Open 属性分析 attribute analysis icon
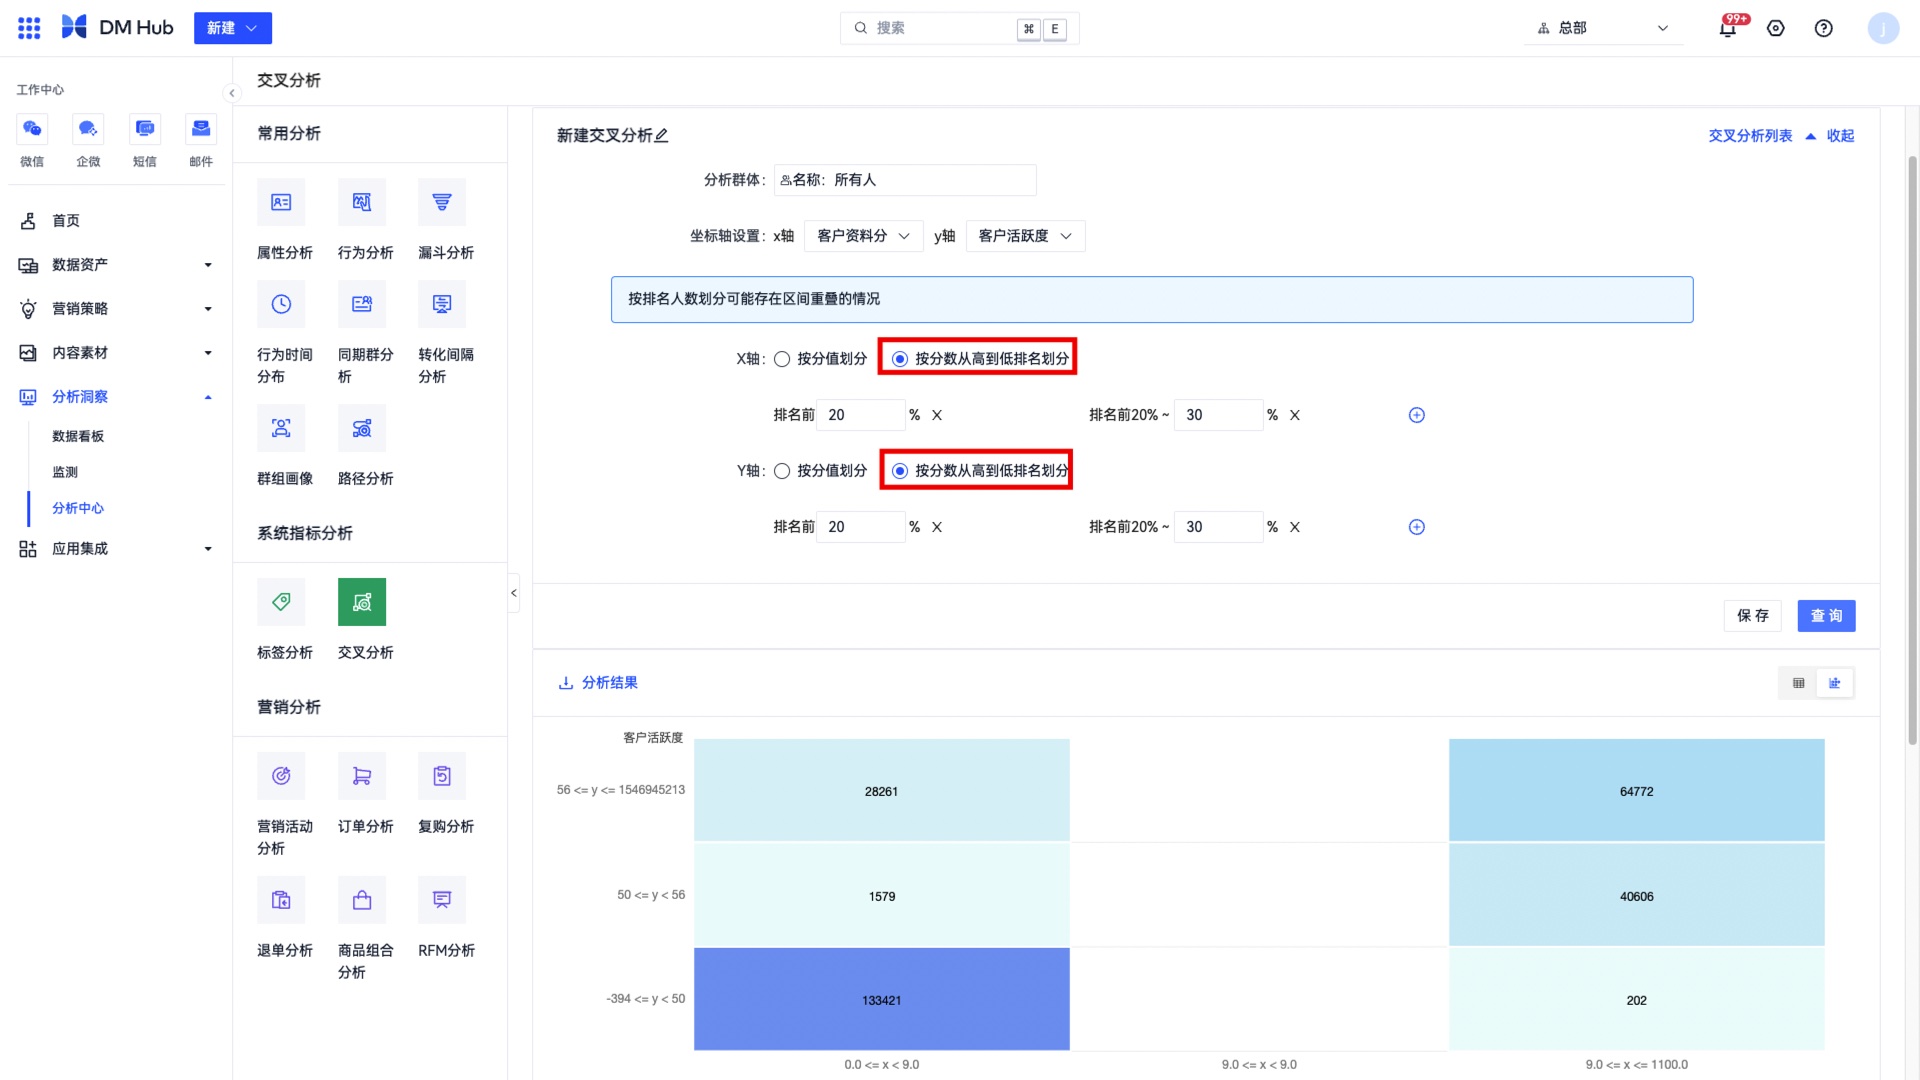This screenshot has width=1920, height=1080. pos(281,202)
